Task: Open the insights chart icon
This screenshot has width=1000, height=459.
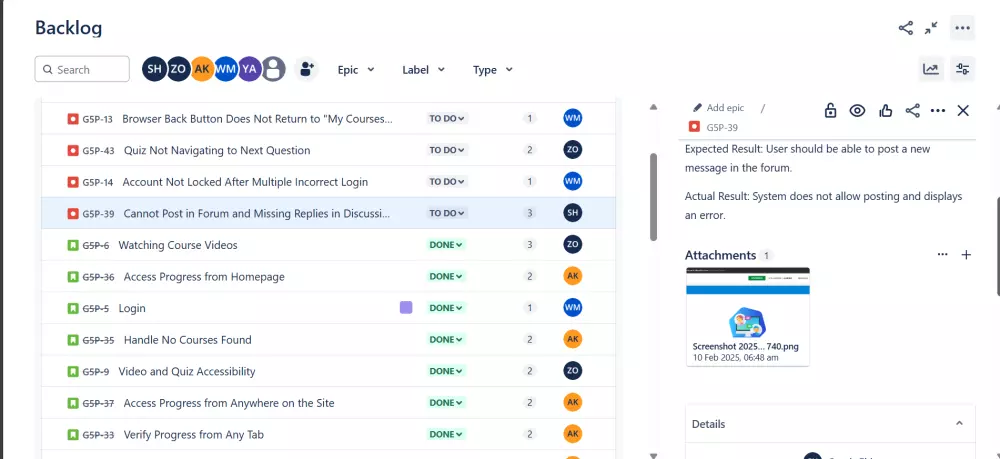Action: click(931, 69)
